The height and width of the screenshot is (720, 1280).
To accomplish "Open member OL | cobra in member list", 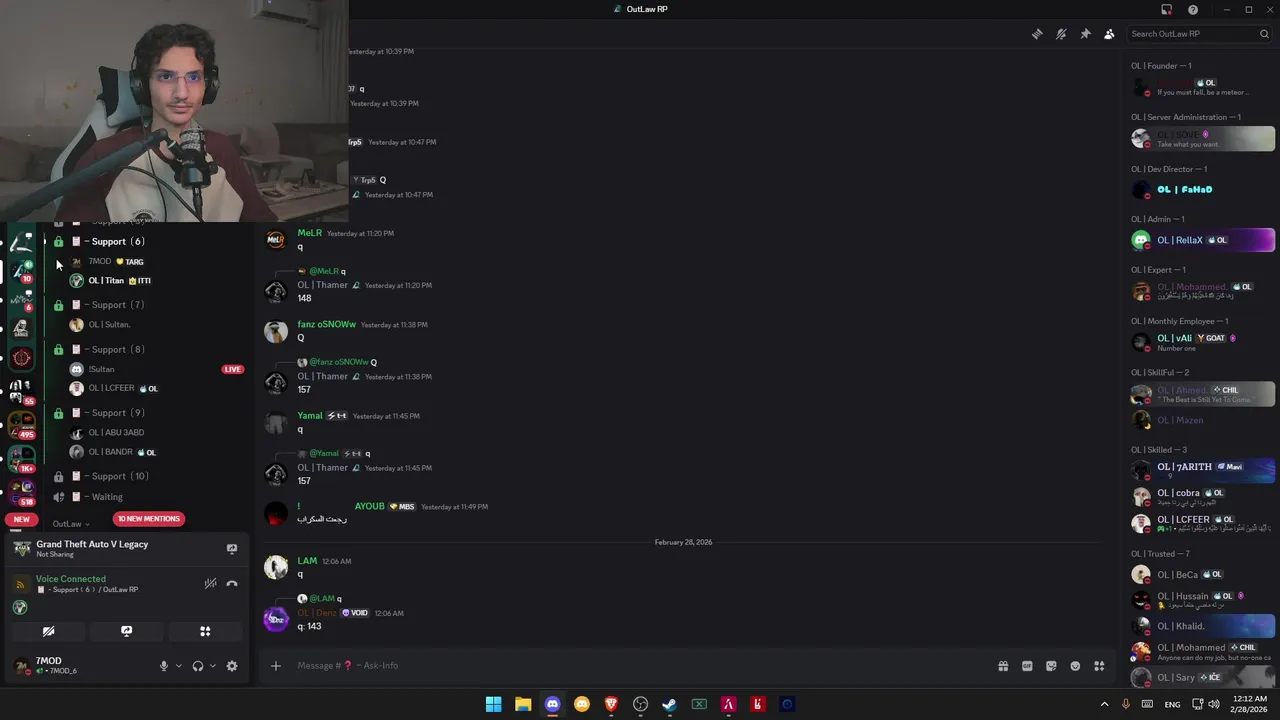I will pos(1201,496).
